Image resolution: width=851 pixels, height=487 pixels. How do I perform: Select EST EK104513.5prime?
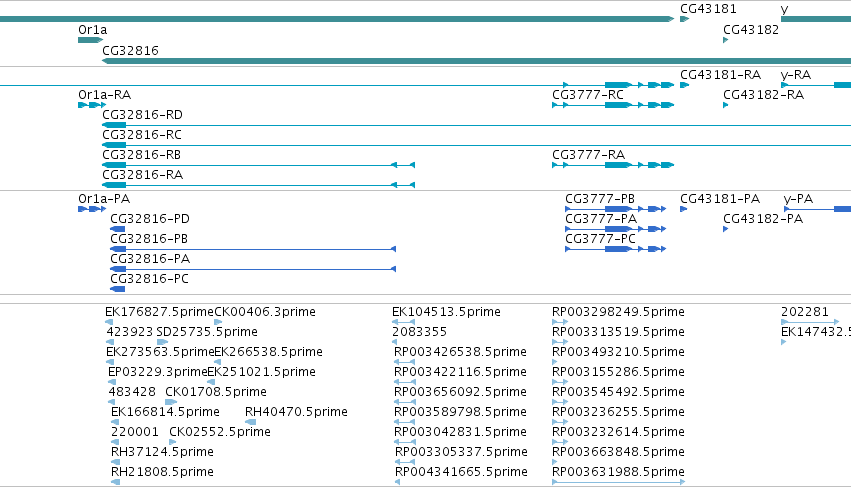tap(446, 312)
